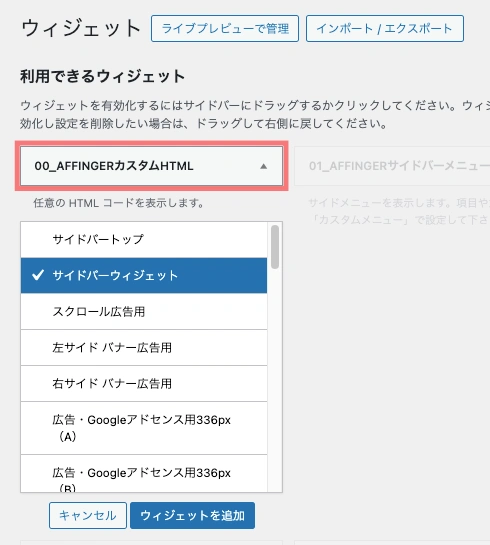The image size is (490, 545).
Task: Pick 右サイド バナー広告用 option
Action: point(144,384)
